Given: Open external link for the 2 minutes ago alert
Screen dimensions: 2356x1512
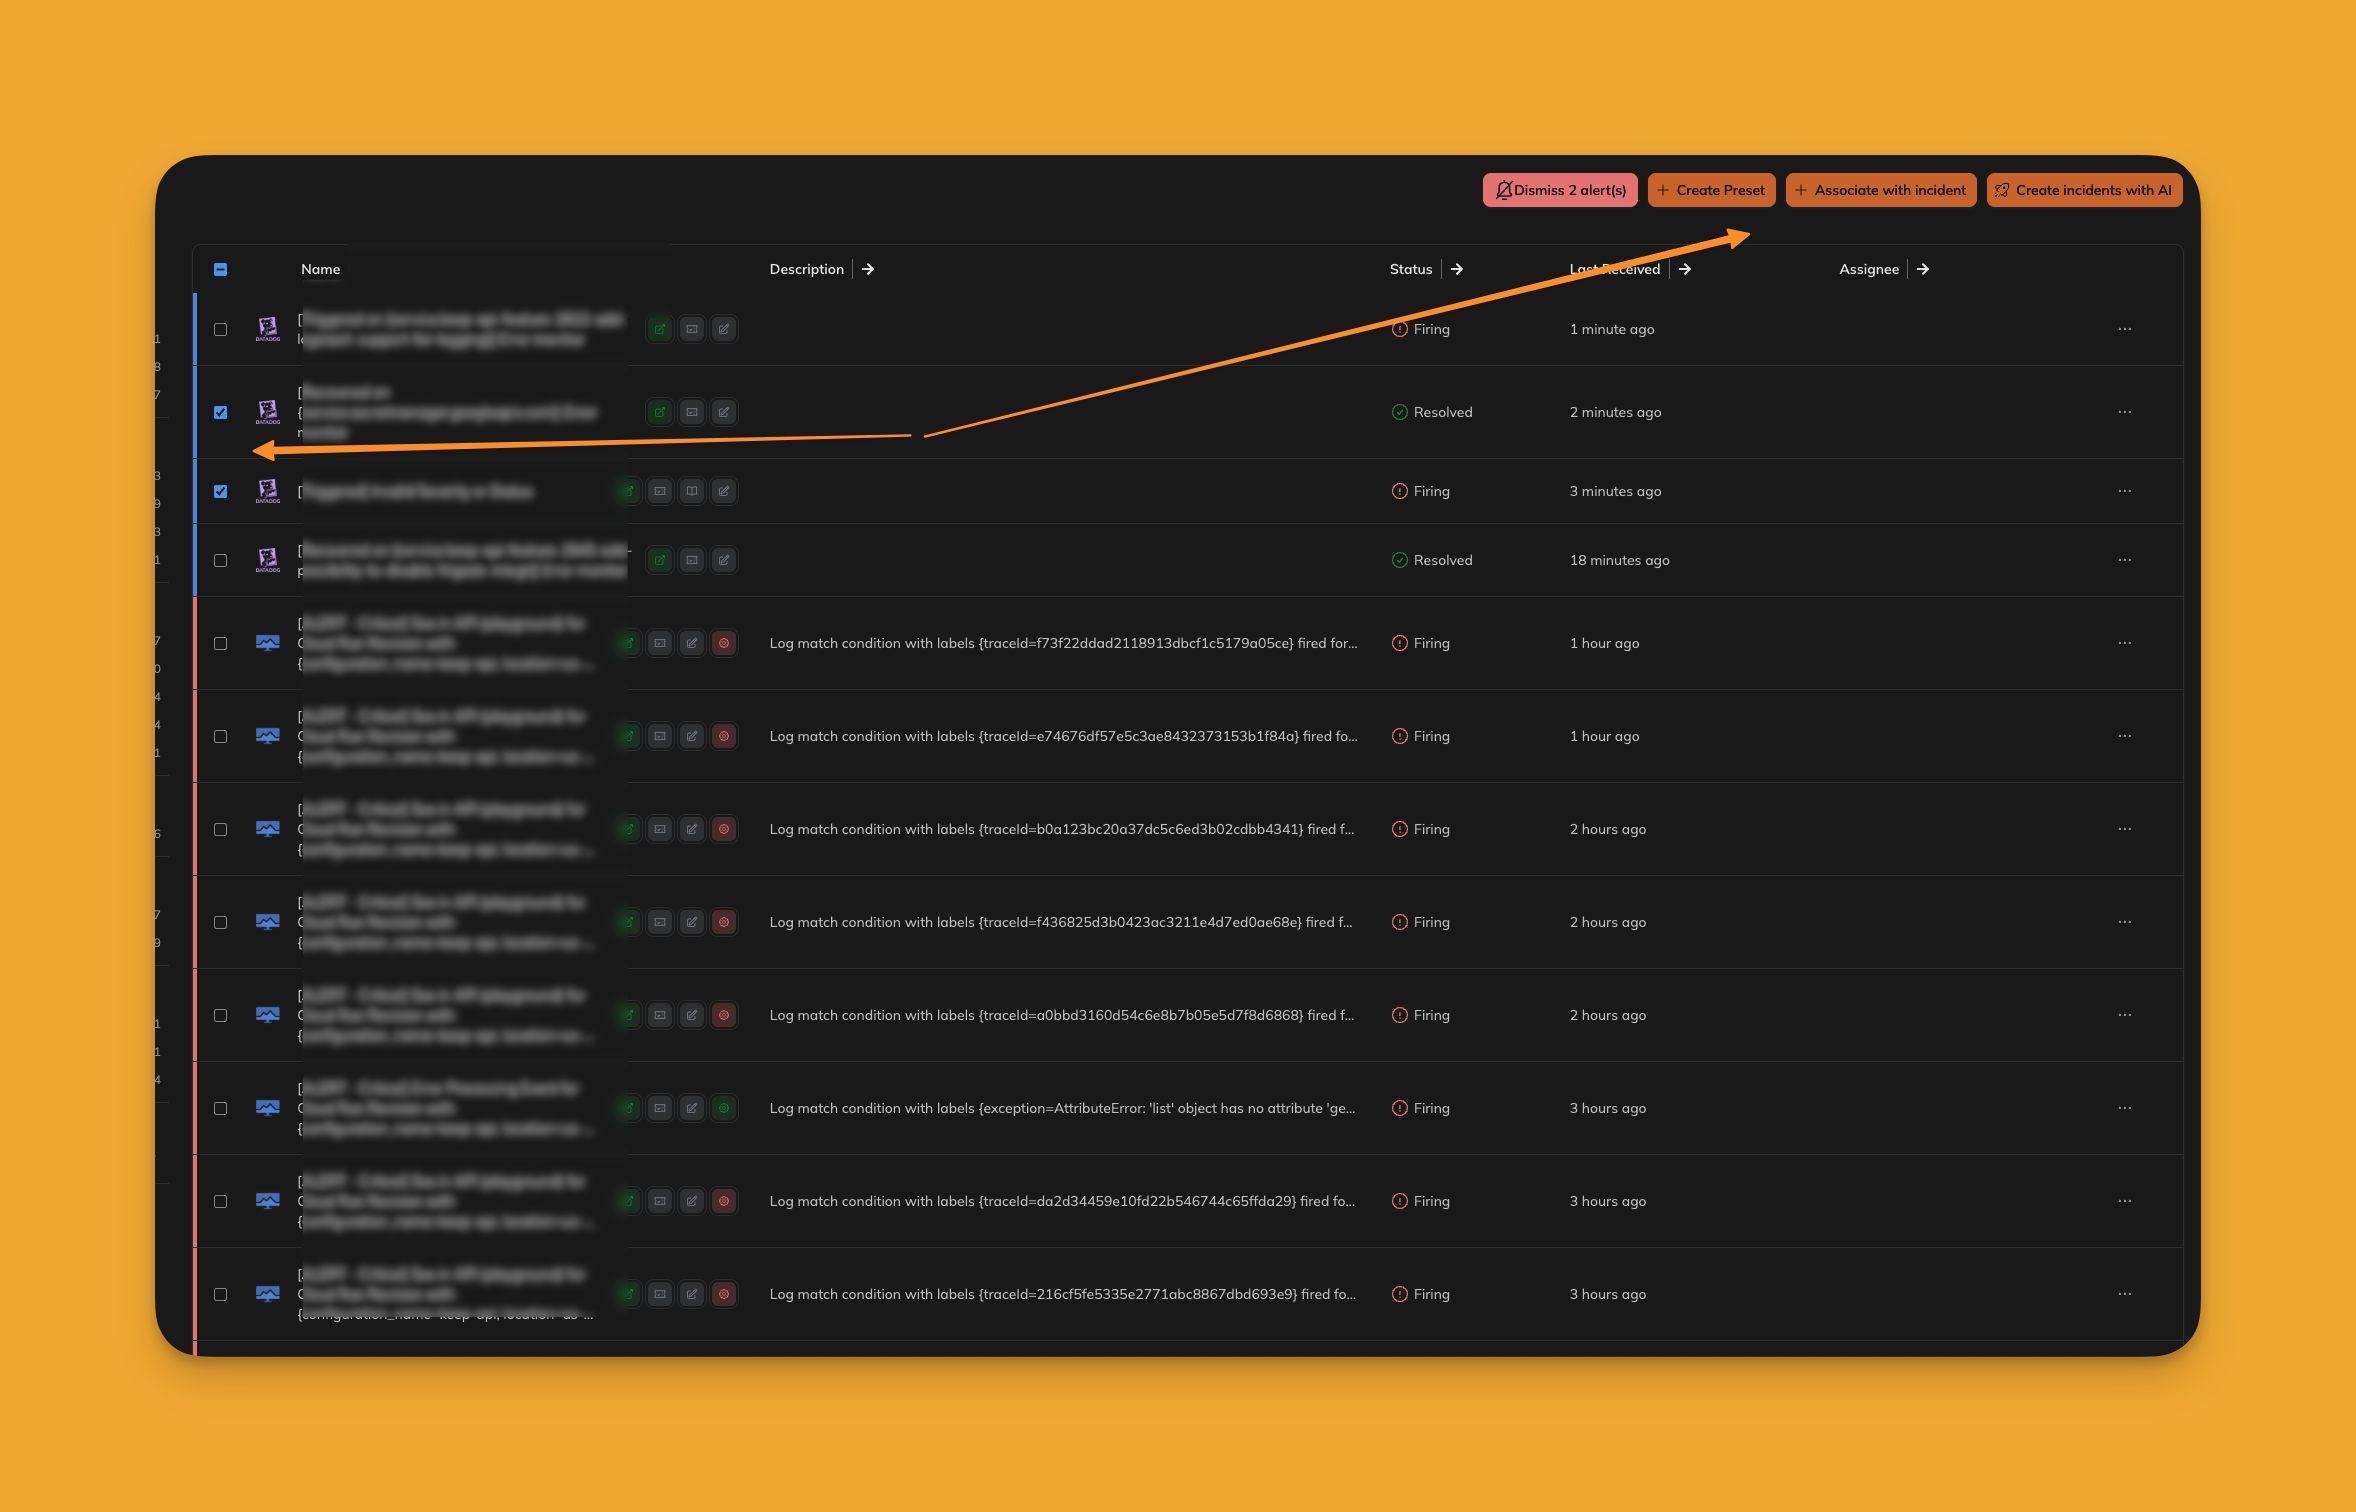Looking at the screenshot, I should [660, 412].
